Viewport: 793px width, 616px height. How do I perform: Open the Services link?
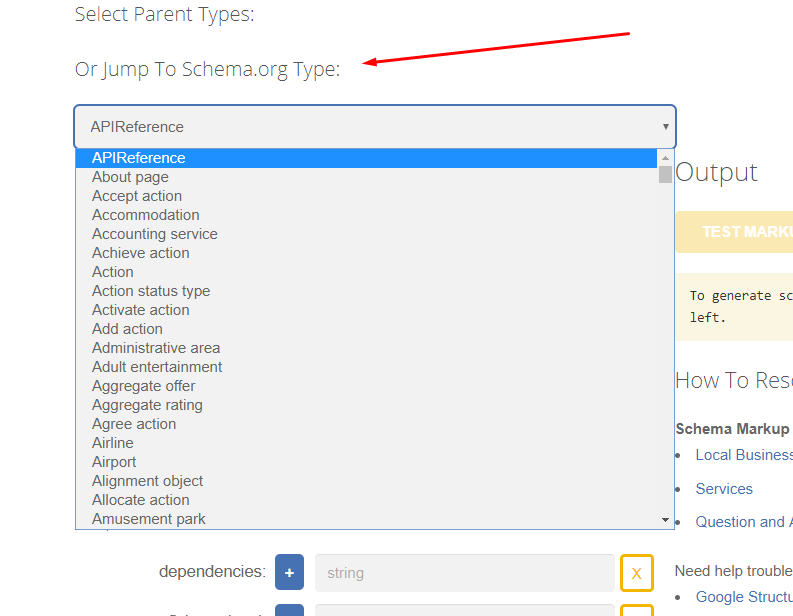click(x=724, y=489)
